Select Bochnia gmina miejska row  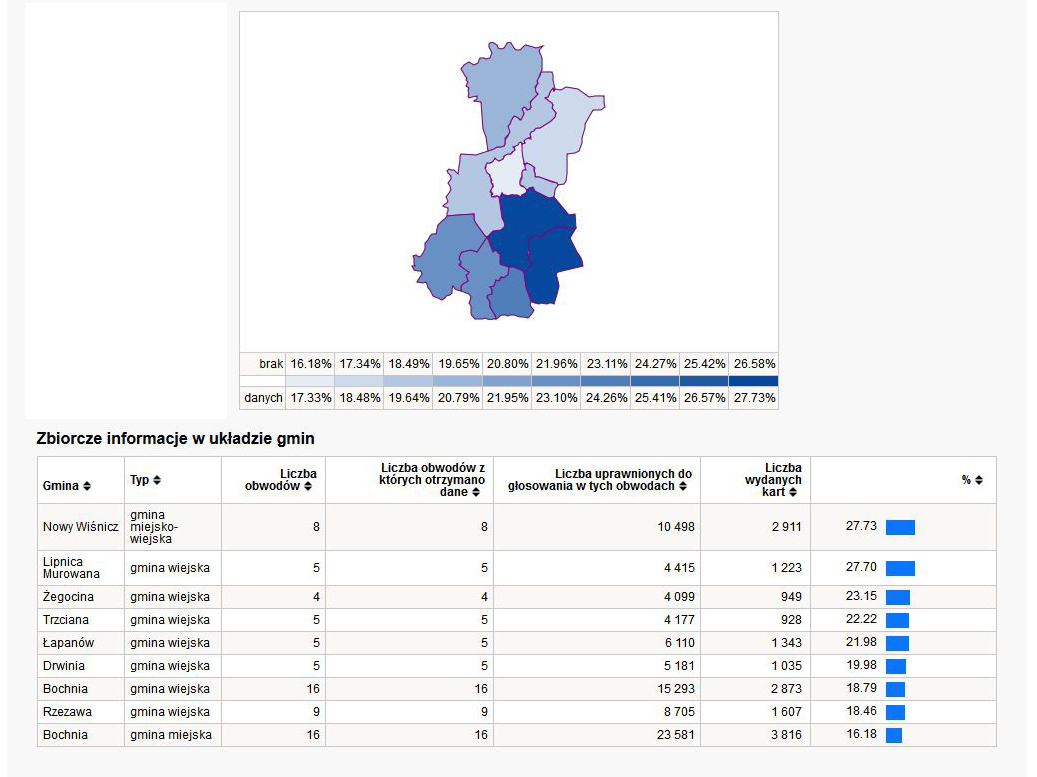517,735
